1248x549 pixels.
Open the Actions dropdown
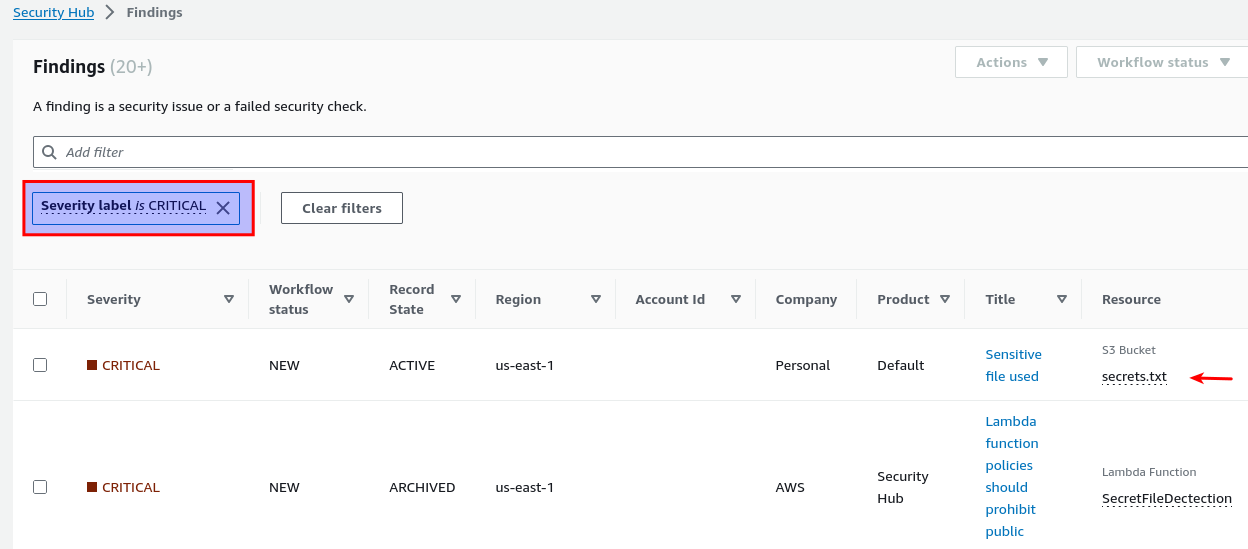pos(1011,62)
